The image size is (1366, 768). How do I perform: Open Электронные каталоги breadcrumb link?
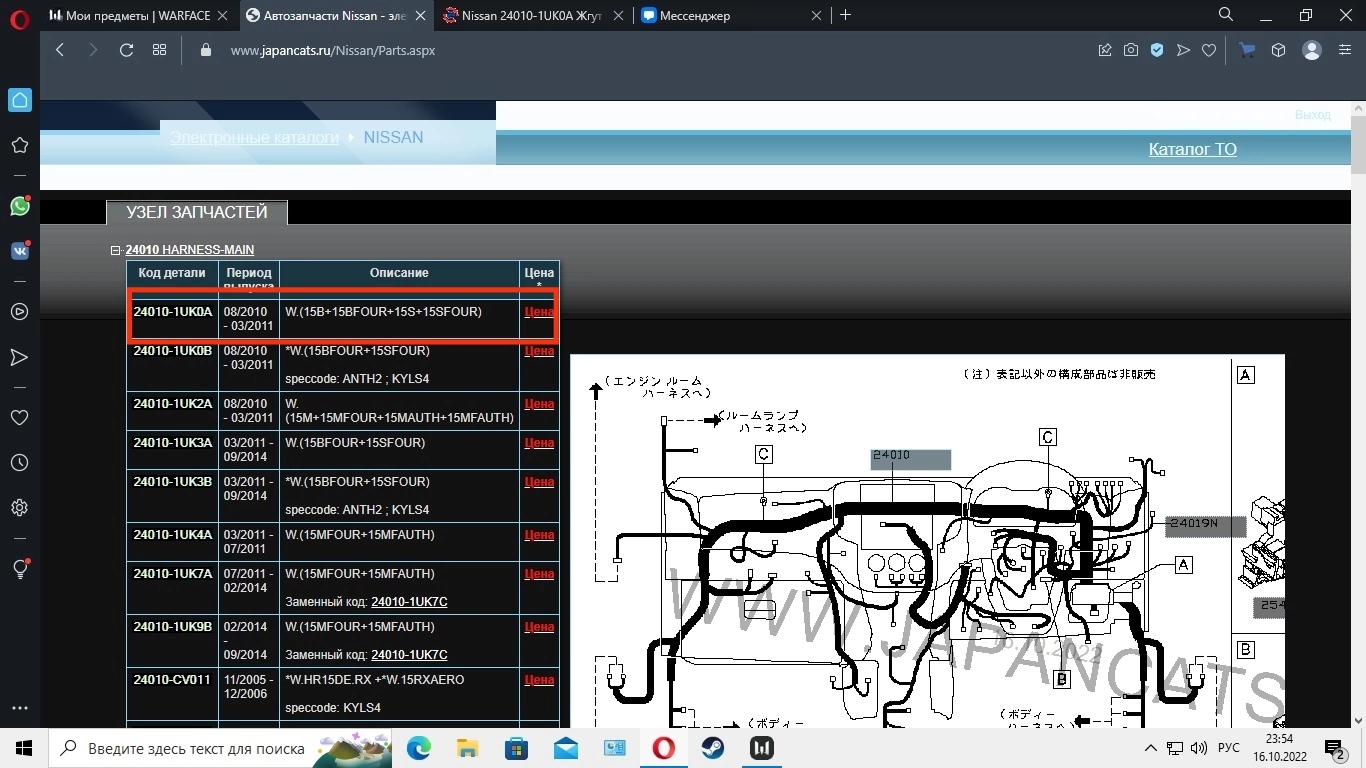coord(254,137)
